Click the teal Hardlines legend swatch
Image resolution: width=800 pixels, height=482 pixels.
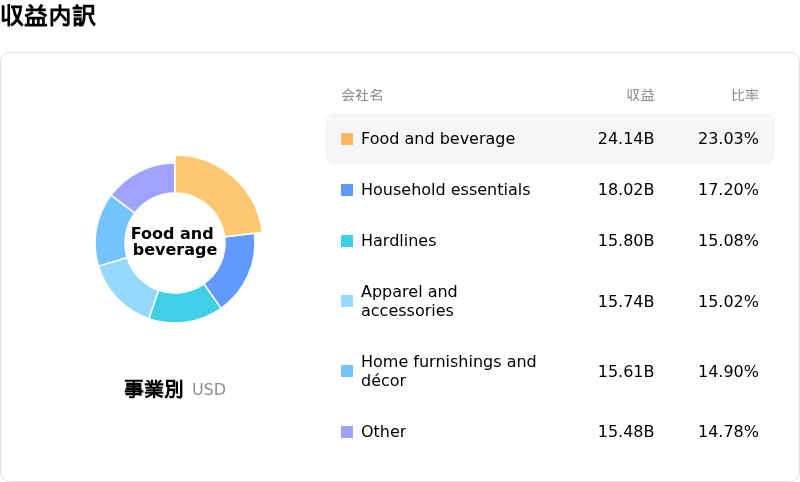tap(347, 241)
